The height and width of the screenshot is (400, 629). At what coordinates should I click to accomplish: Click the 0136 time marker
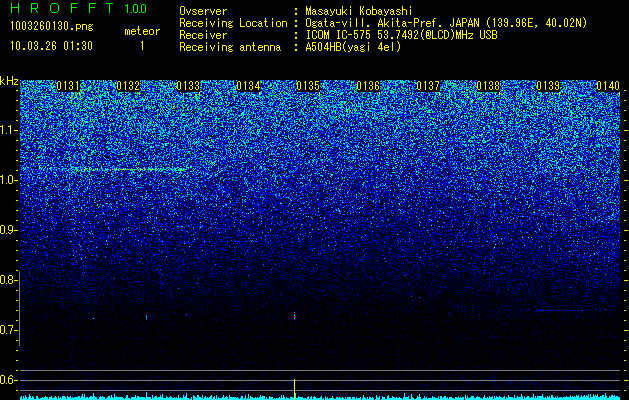[x=368, y=86]
